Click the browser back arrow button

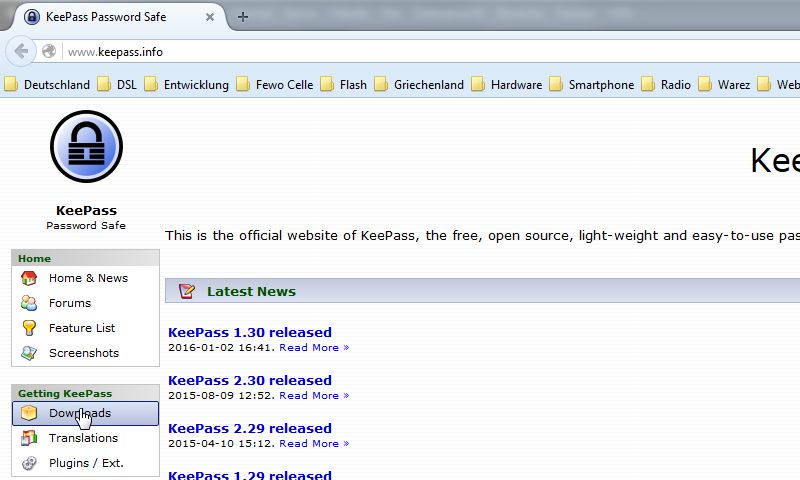click(x=21, y=52)
